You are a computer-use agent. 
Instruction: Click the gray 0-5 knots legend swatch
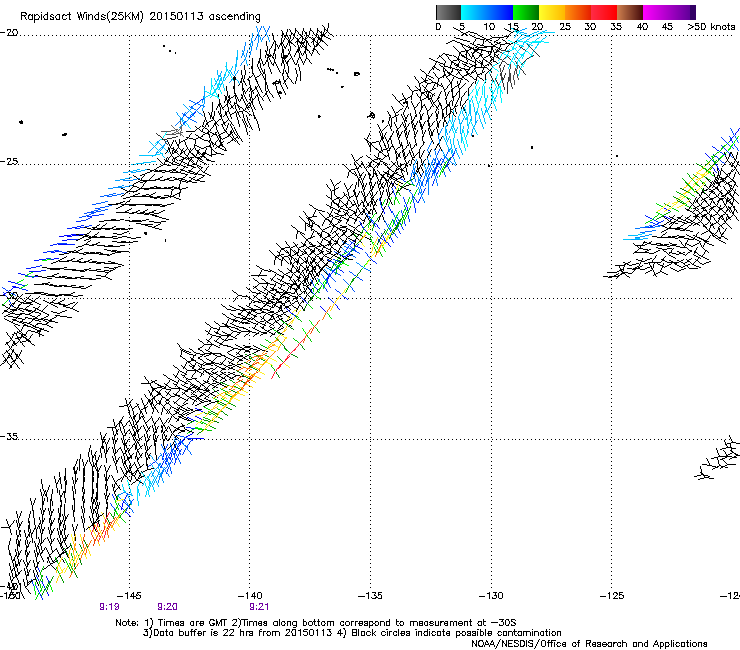pyautogui.click(x=448, y=12)
